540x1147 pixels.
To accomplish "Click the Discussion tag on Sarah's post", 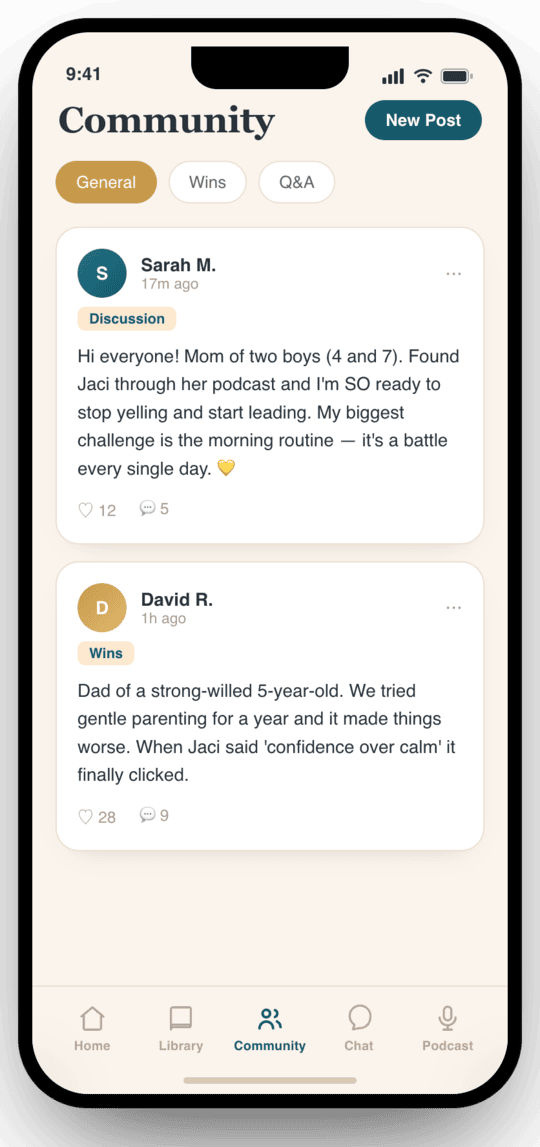I will (x=127, y=319).
